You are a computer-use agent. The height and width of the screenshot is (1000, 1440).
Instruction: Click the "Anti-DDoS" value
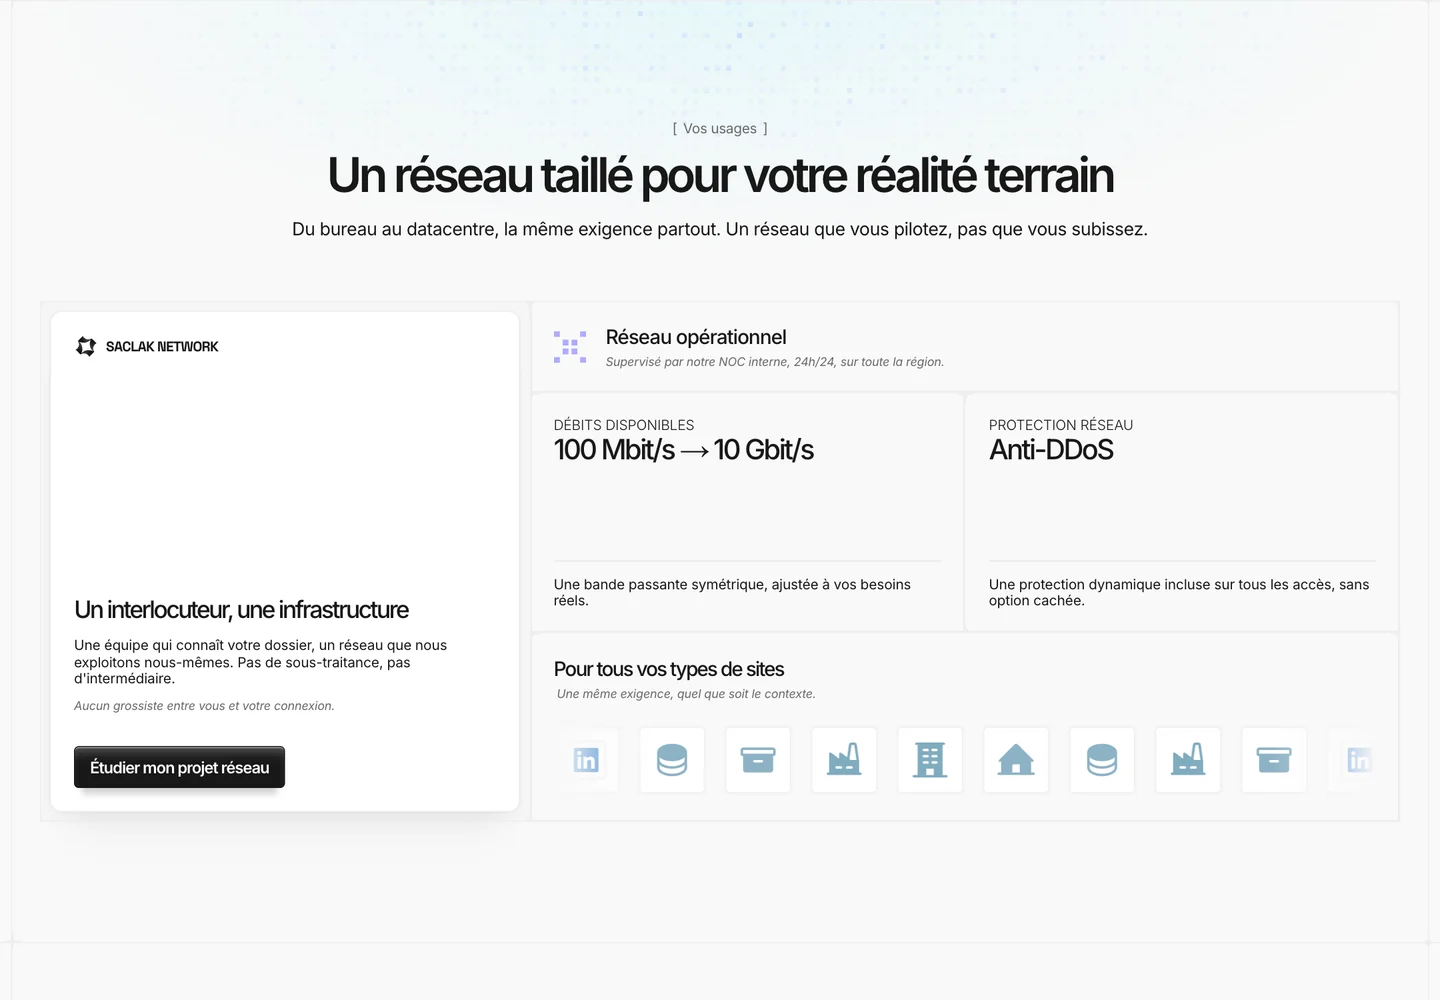[1051, 450]
